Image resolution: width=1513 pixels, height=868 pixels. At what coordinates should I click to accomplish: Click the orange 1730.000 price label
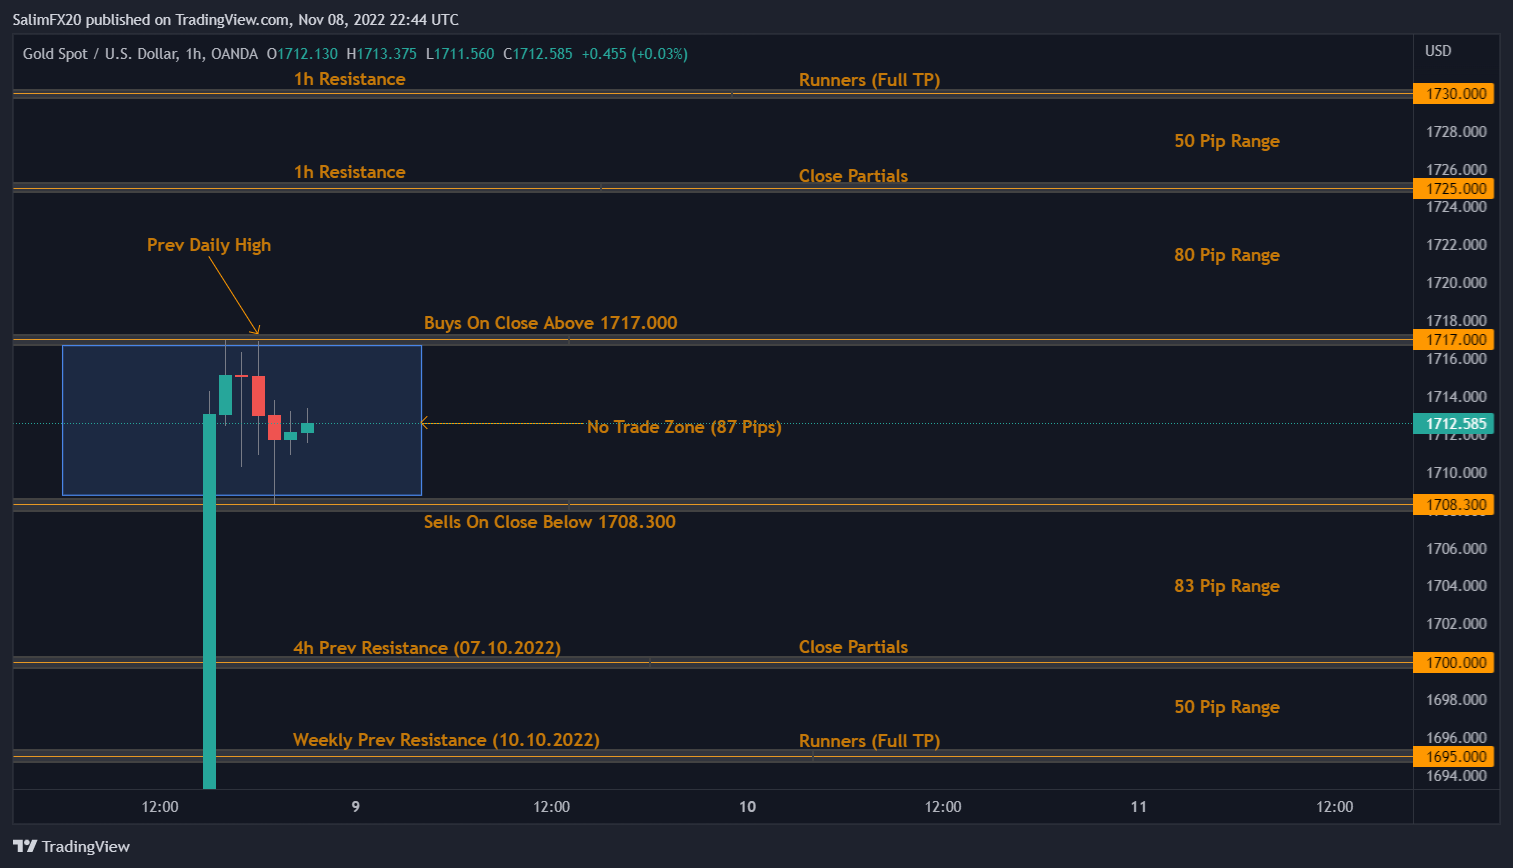pyautogui.click(x=1453, y=93)
